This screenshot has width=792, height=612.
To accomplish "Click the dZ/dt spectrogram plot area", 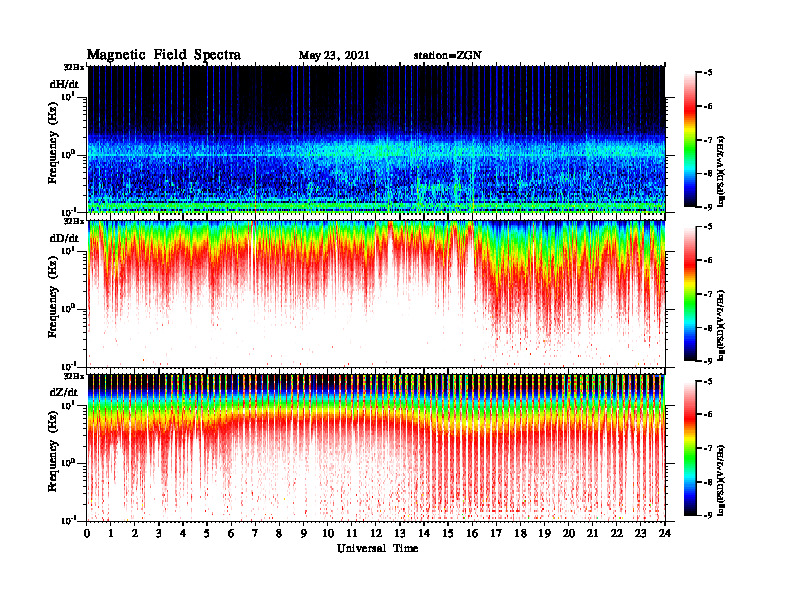I will tap(376, 447).
